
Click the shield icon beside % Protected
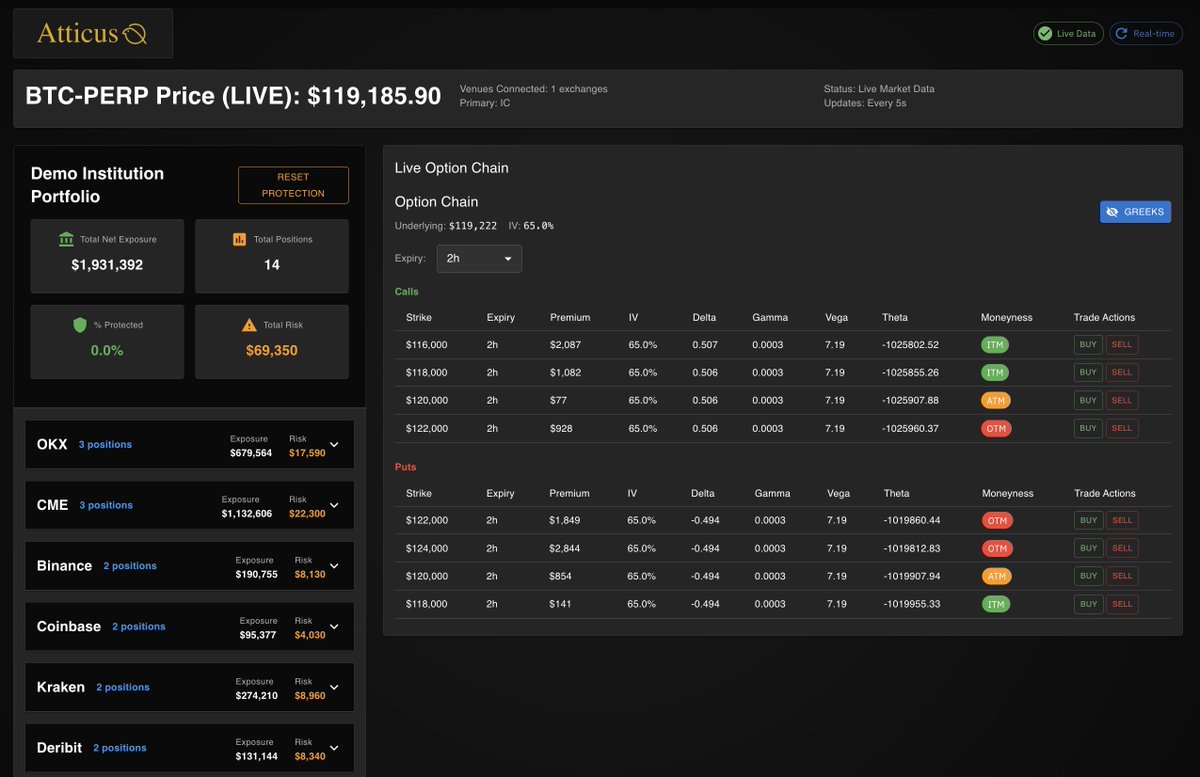(80, 325)
